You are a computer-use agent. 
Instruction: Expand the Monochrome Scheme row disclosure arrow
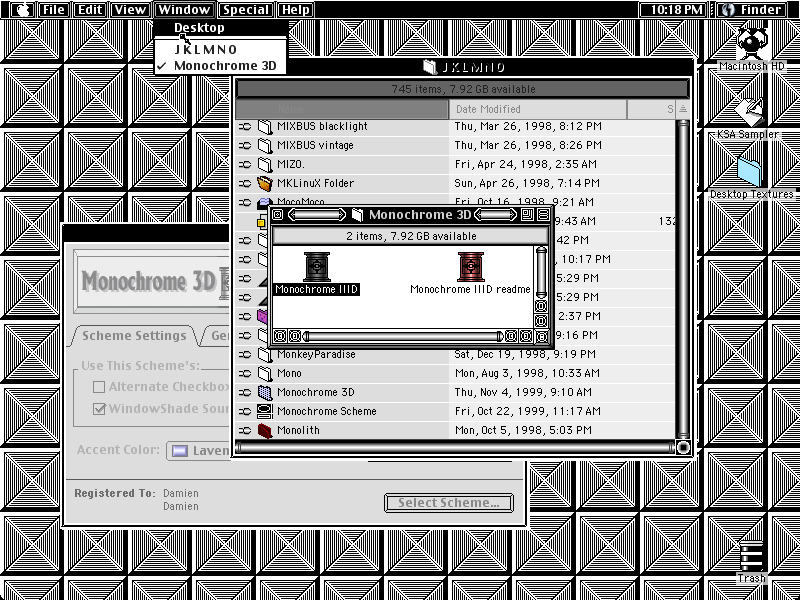[x=245, y=412]
